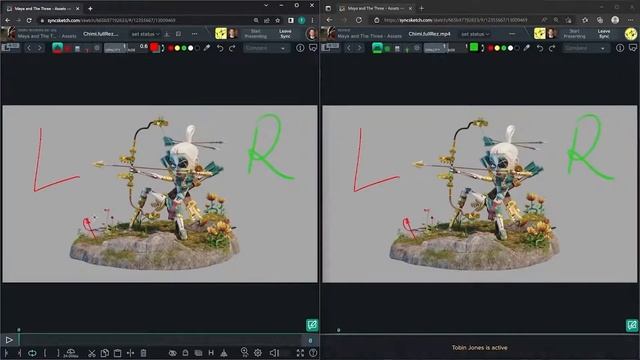Toggle ghosting layers icon in left window
640x360 pixels.
pos(198,353)
